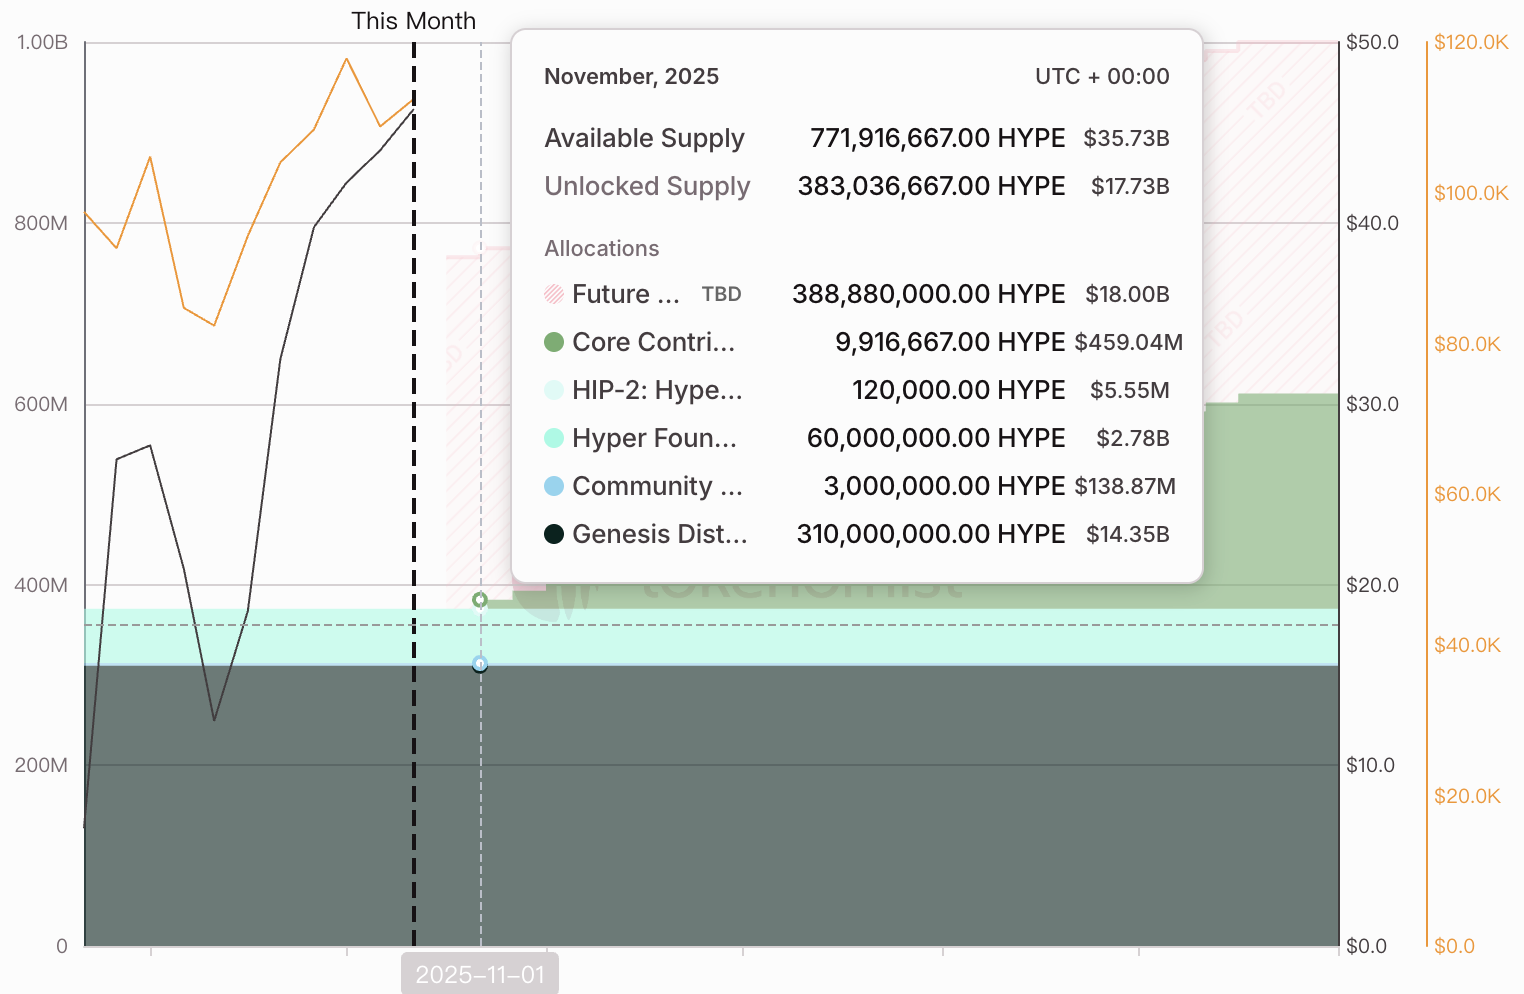Click the Allocations section heading
Screen dimensions: 1524x994
click(601, 248)
